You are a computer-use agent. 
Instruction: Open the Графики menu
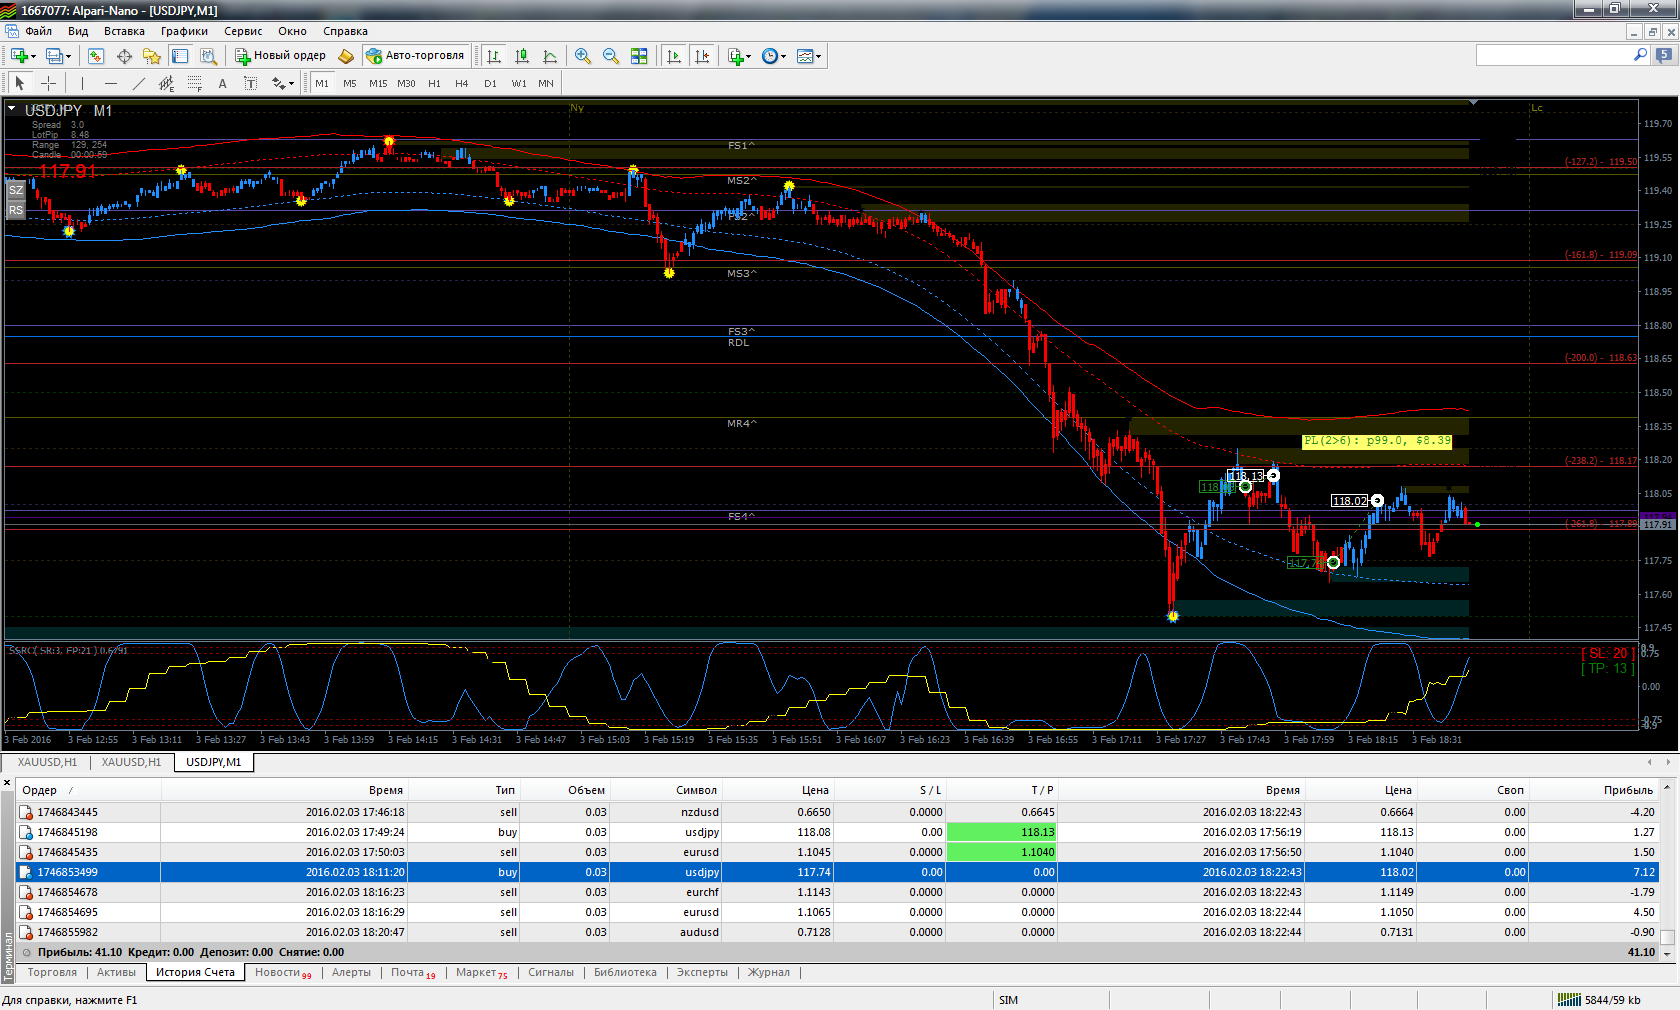[x=184, y=31]
